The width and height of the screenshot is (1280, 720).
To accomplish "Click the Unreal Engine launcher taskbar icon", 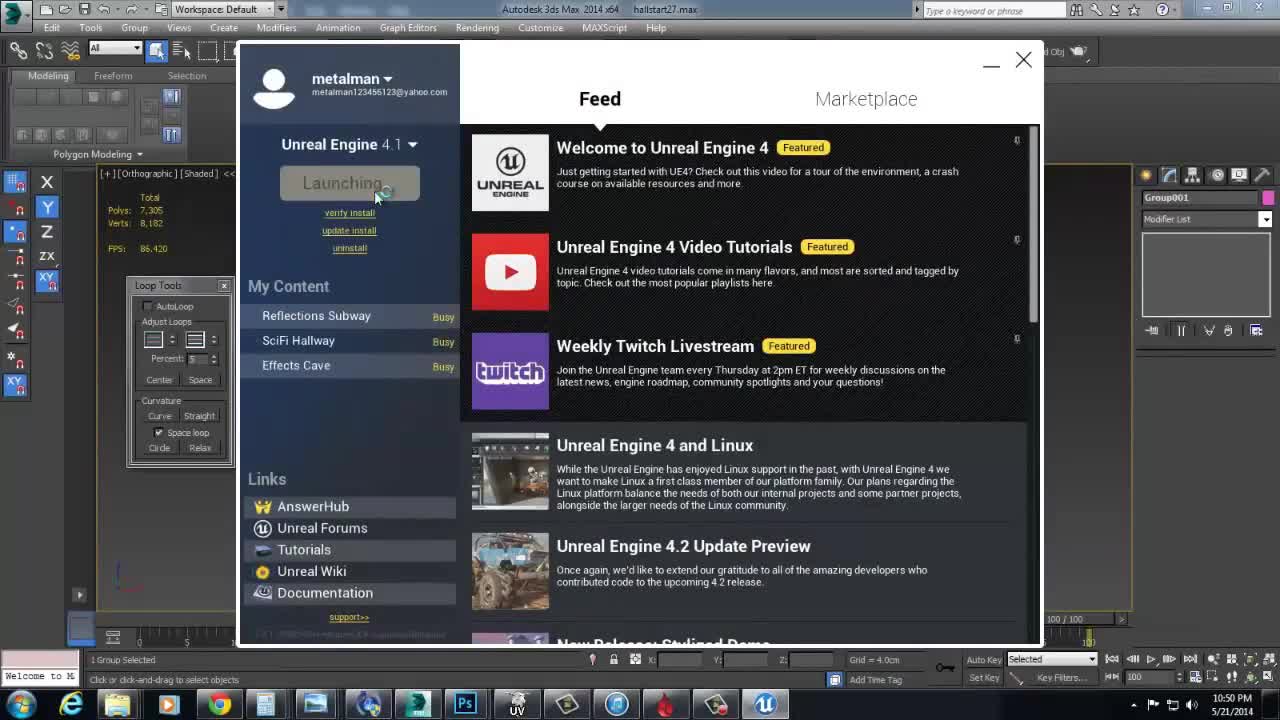I will click(x=765, y=704).
